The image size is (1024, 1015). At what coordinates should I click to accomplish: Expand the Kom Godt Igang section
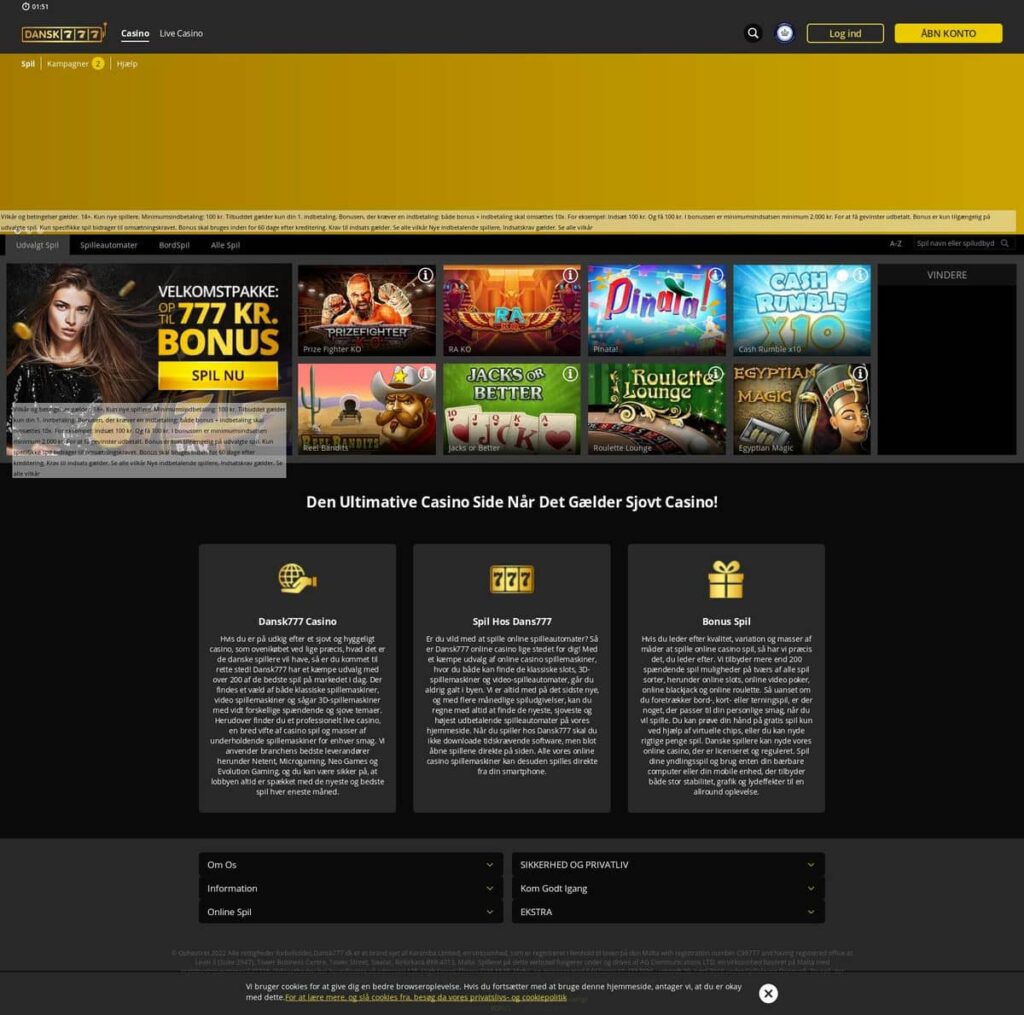click(x=668, y=888)
